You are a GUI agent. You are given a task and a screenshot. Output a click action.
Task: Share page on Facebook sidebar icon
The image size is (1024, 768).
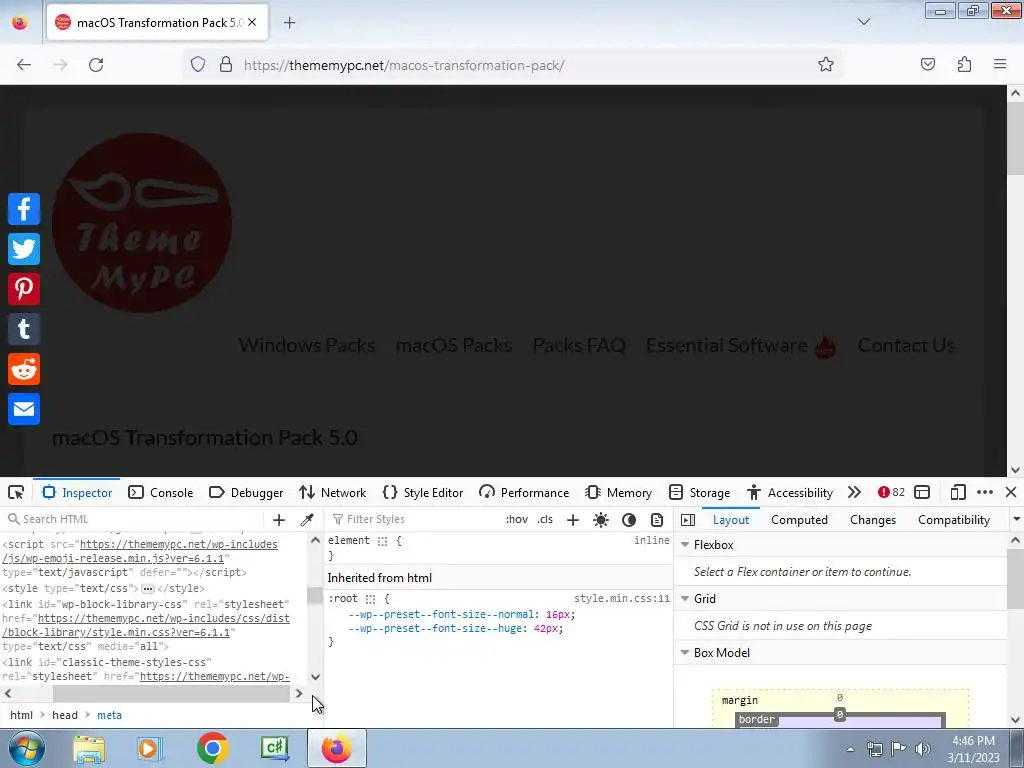(x=24, y=209)
